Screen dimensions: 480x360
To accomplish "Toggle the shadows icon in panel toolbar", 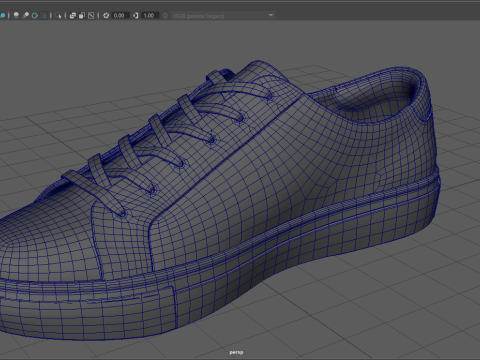I will click(16, 15).
